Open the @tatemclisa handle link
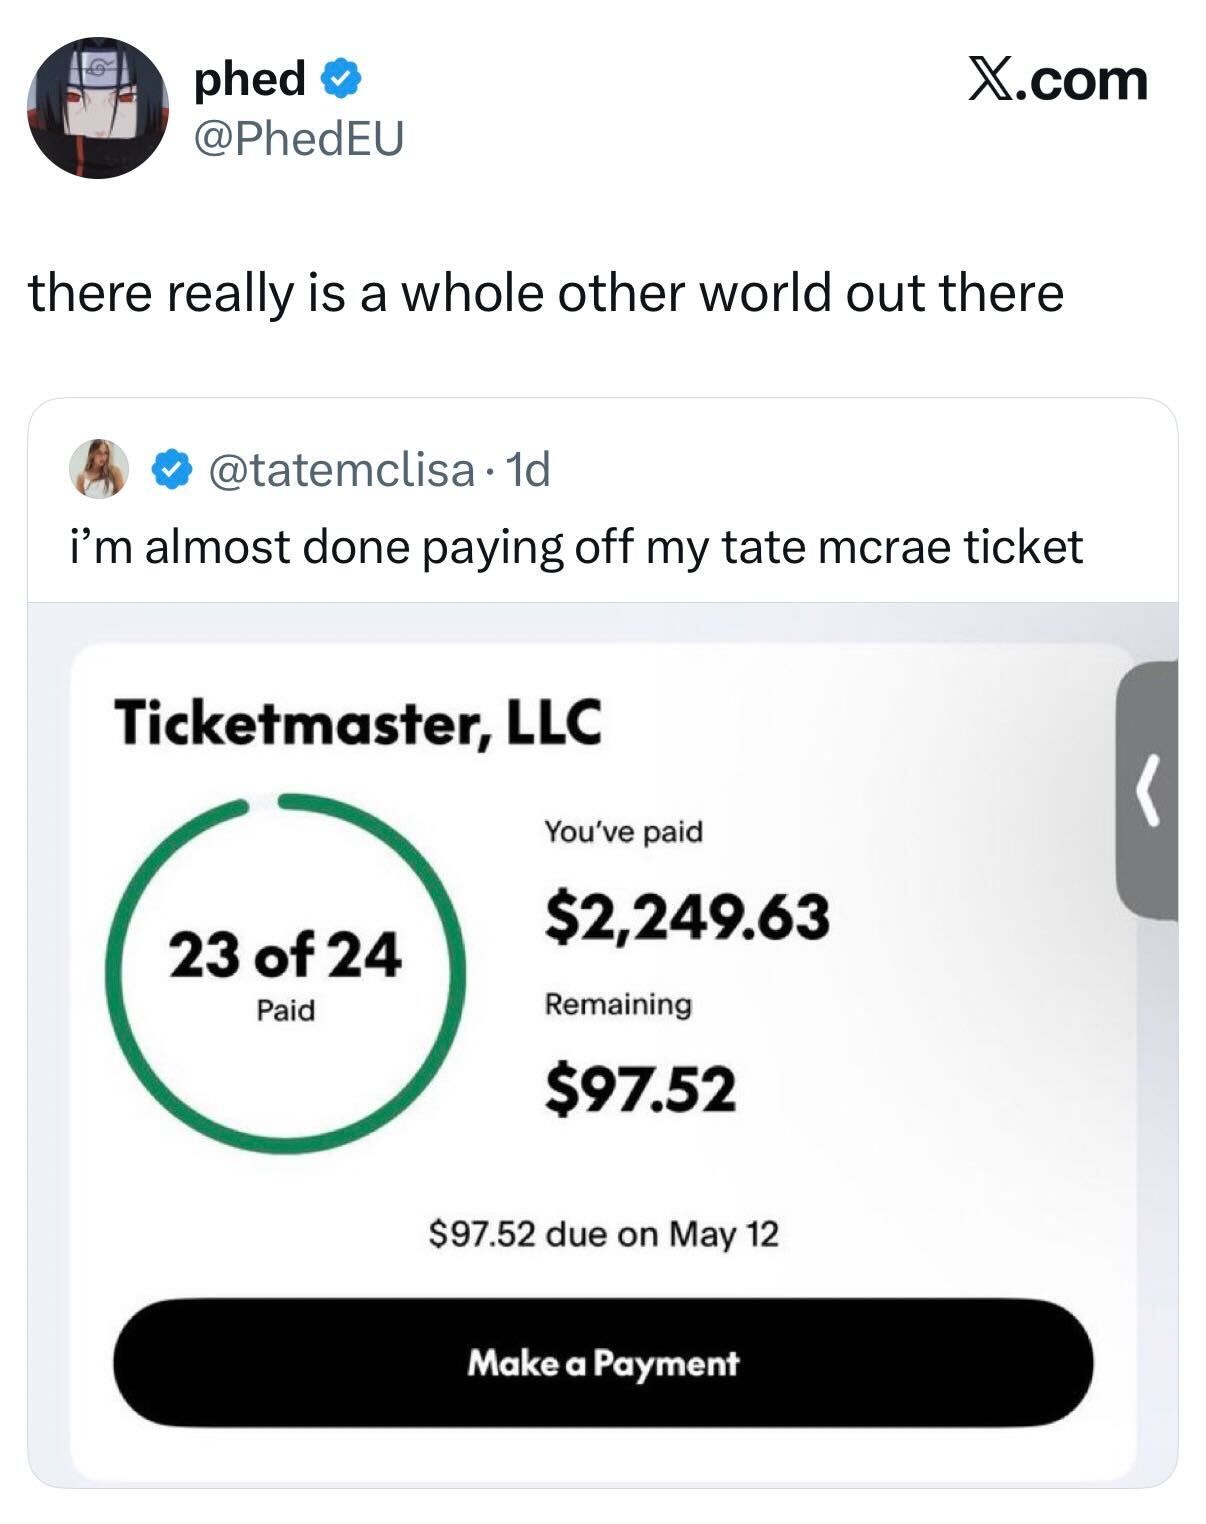Image resolution: width=1206 pixels, height=1524 pixels. [x=340, y=469]
